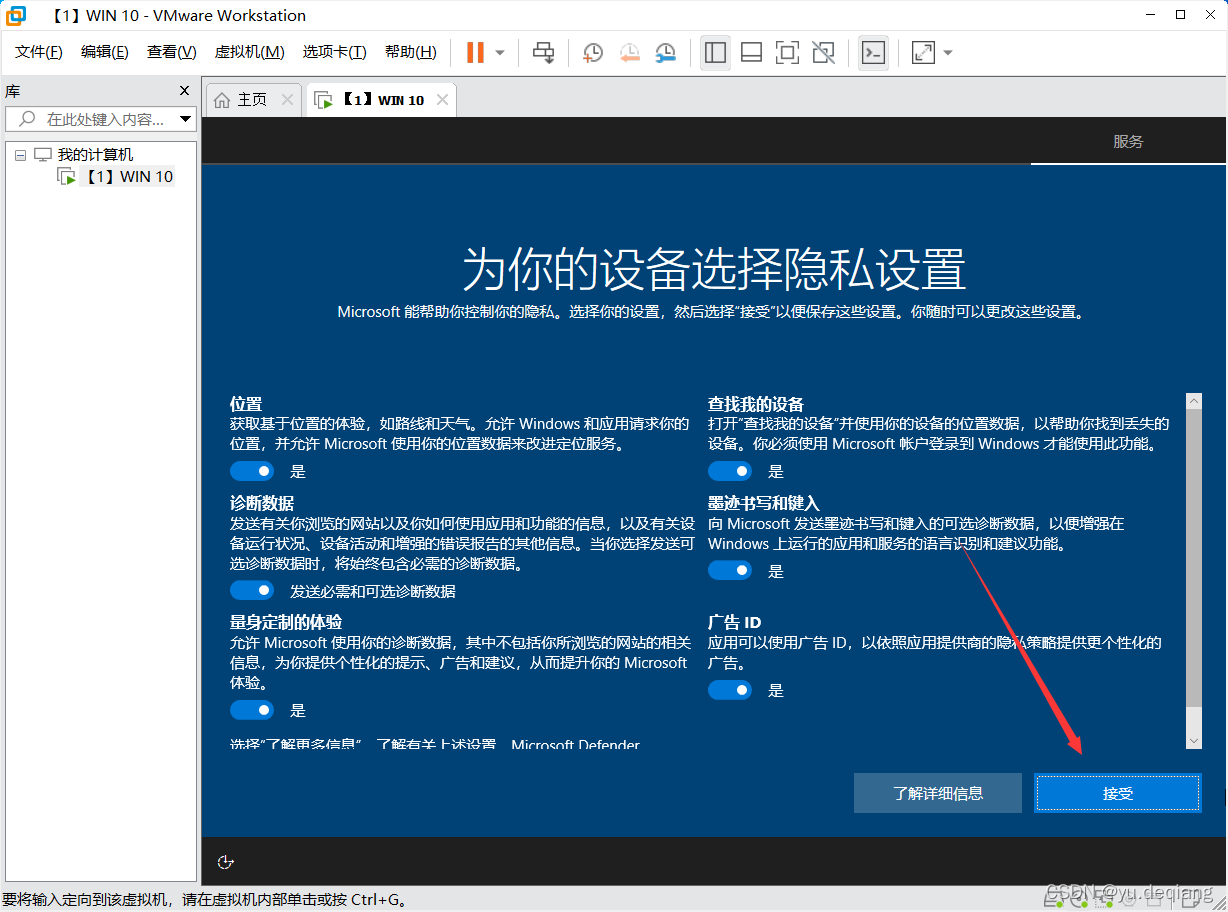The height and width of the screenshot is (912, 1228).
Task: Click the stretch guest display icon
Action: 923,52
